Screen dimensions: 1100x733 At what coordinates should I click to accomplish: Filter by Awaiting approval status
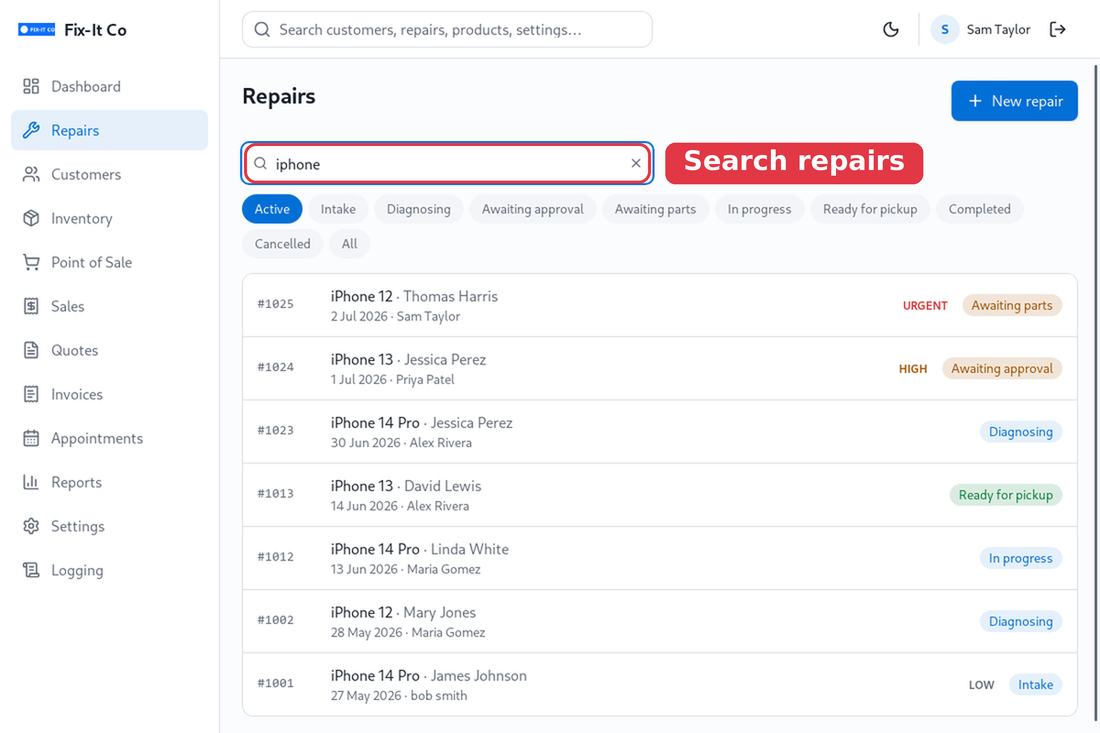532,209
